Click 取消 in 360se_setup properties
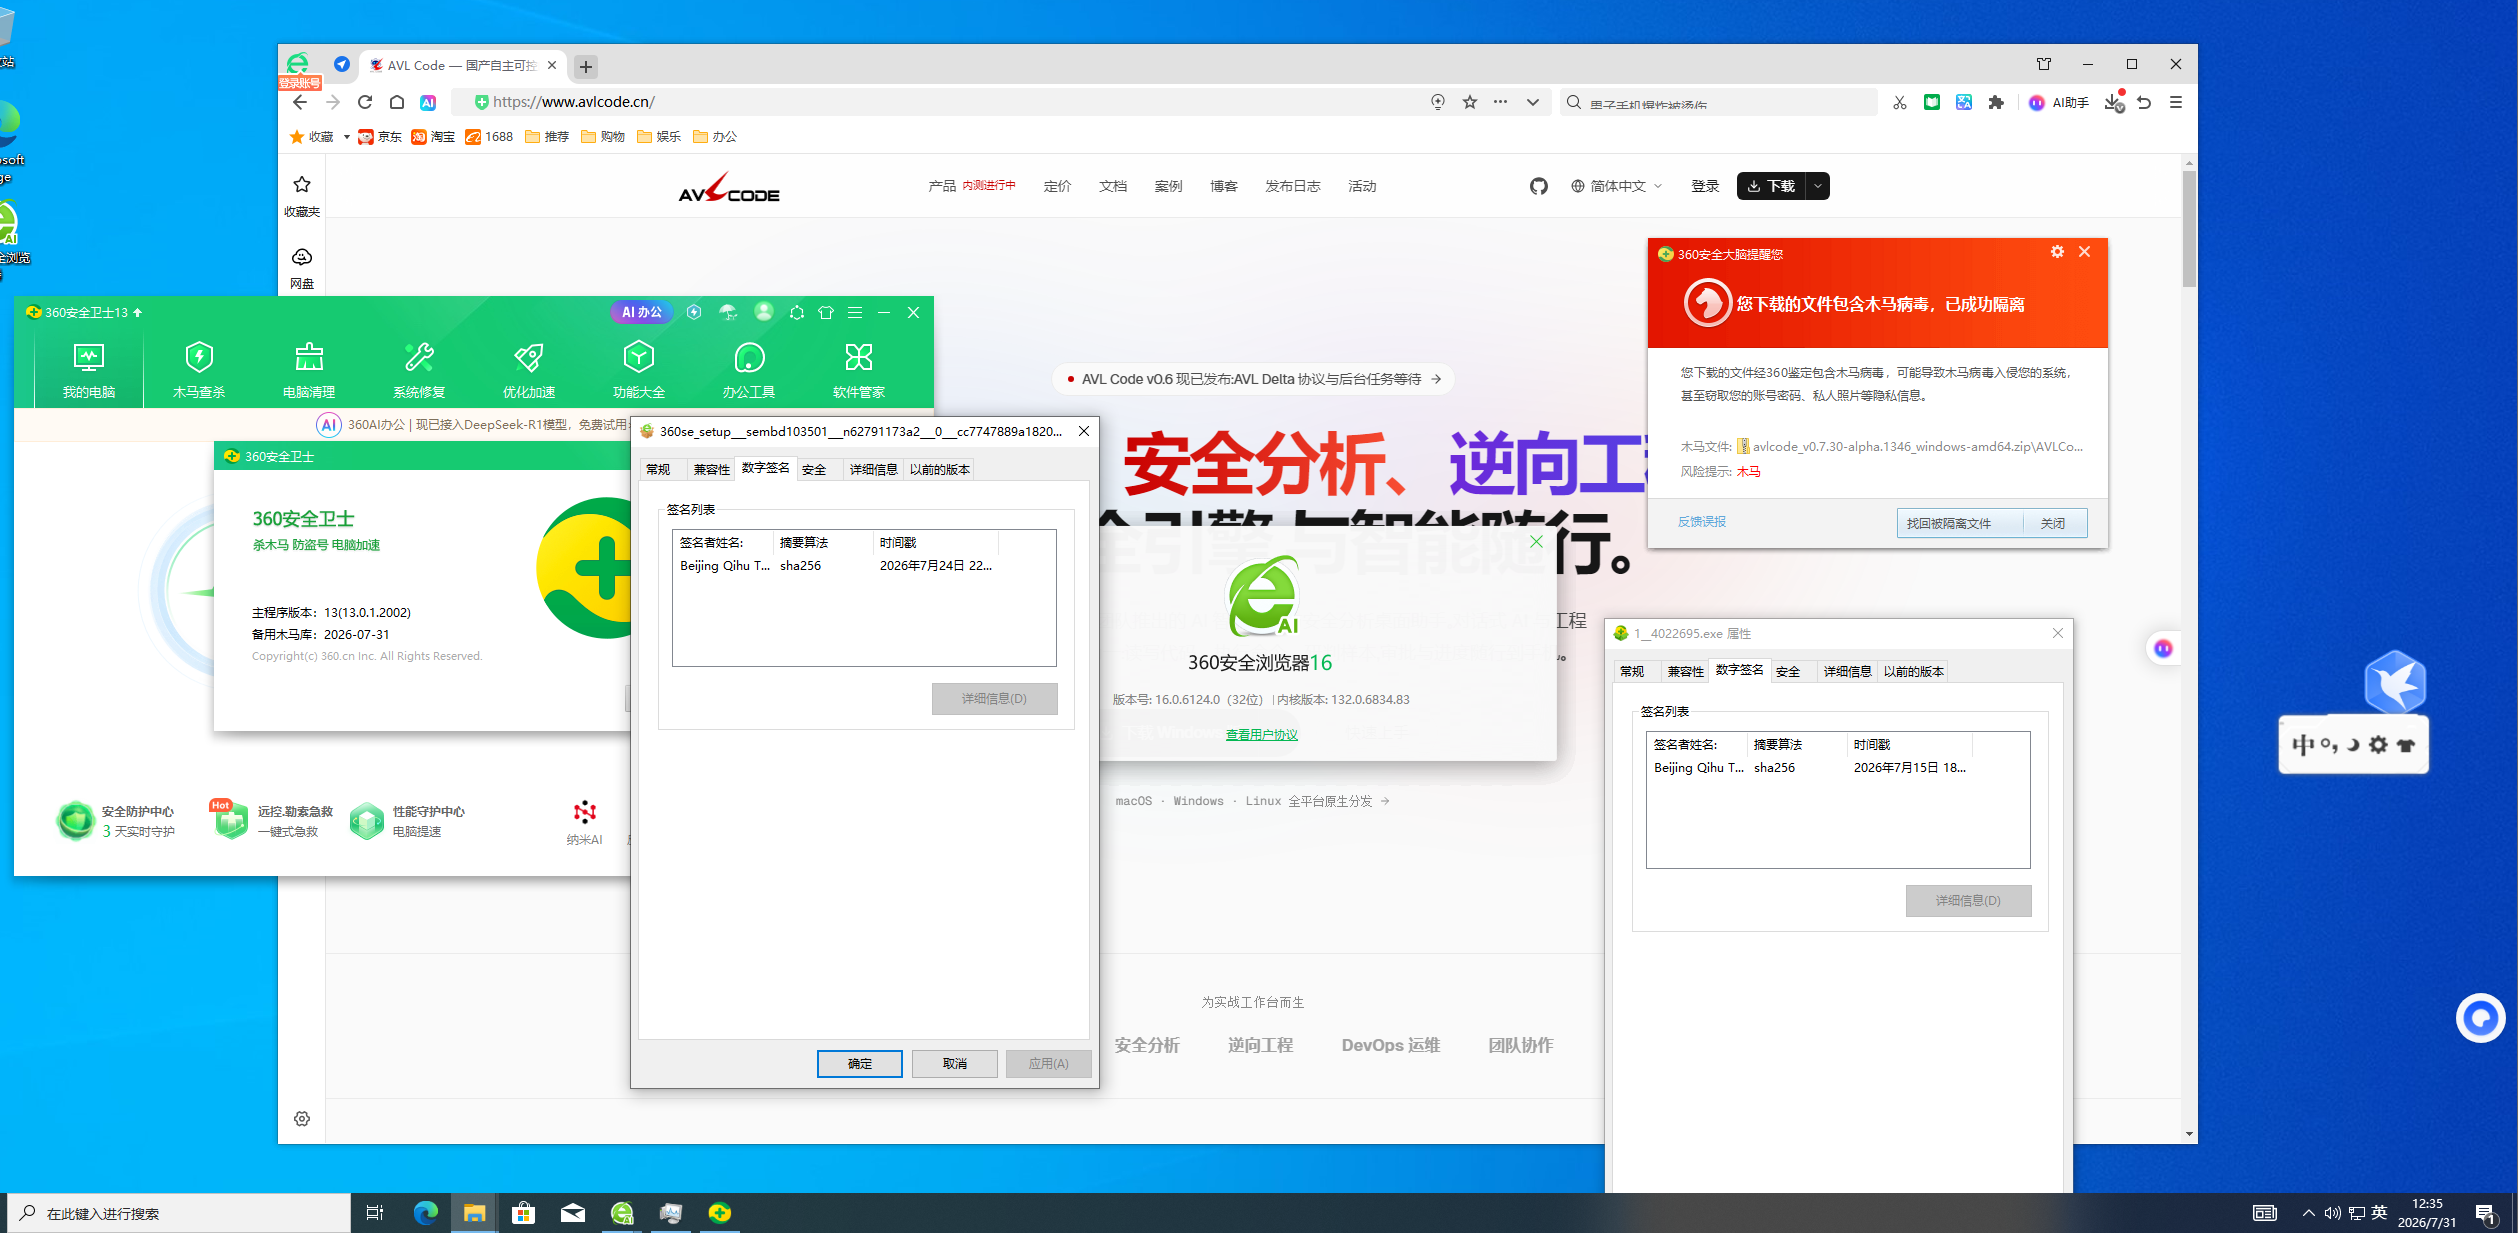 click(955, 1063)
